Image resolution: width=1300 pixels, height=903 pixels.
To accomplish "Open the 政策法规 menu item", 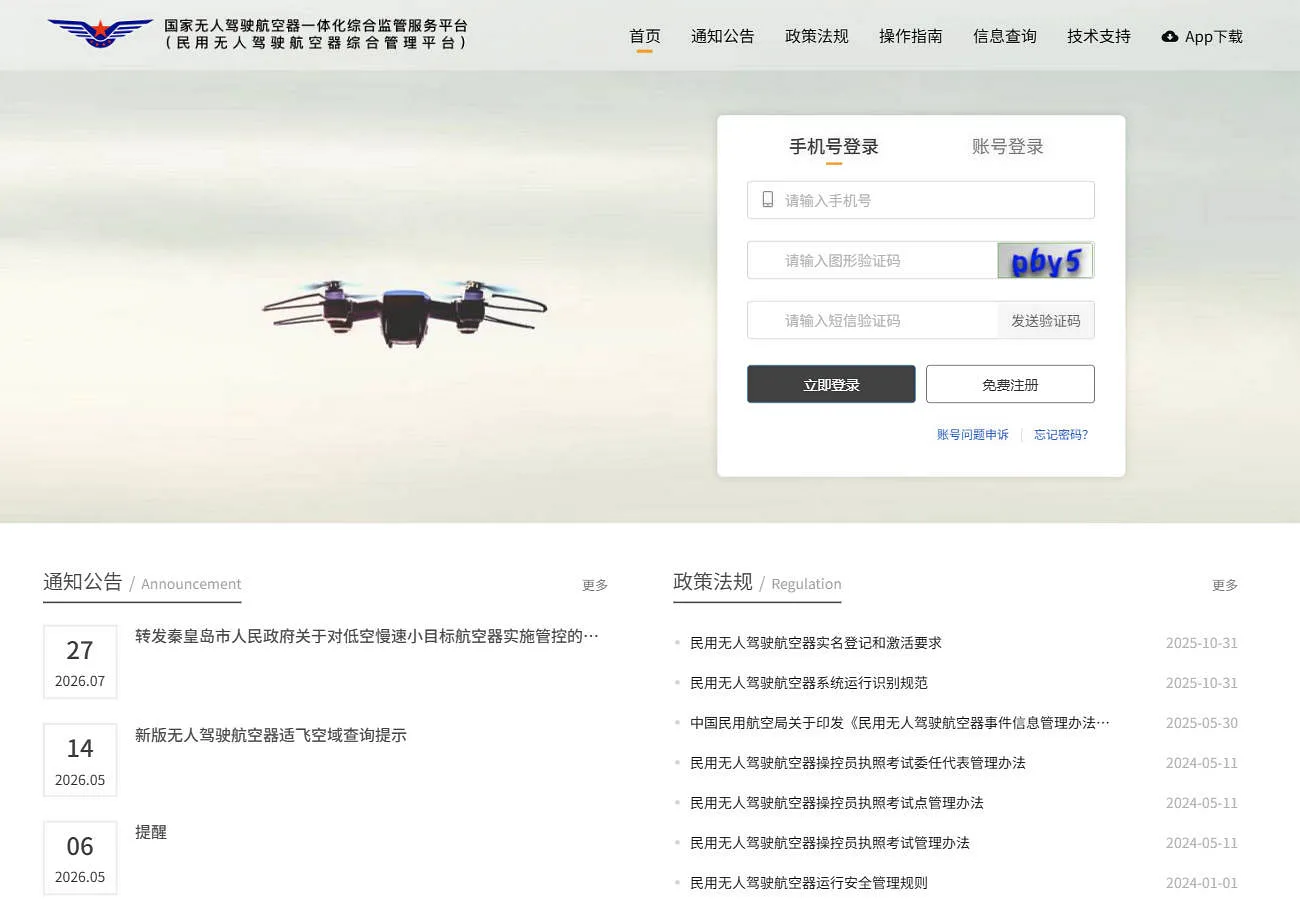I will pos(817,36).
